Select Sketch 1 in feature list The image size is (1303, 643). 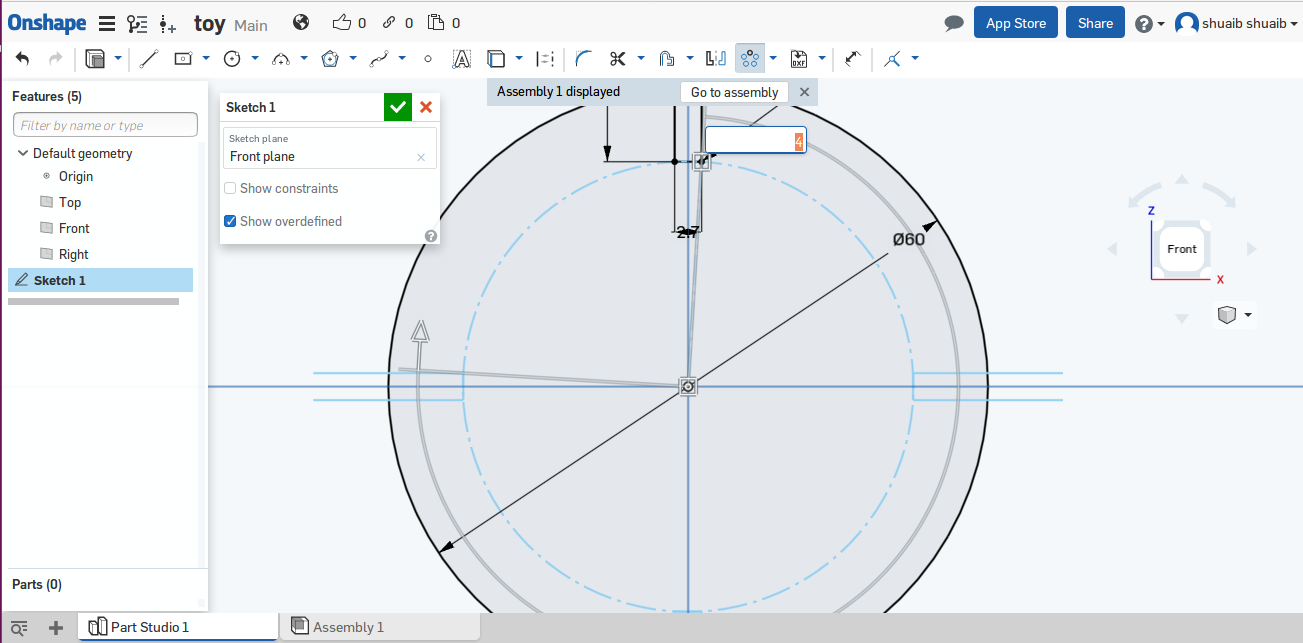100,280
